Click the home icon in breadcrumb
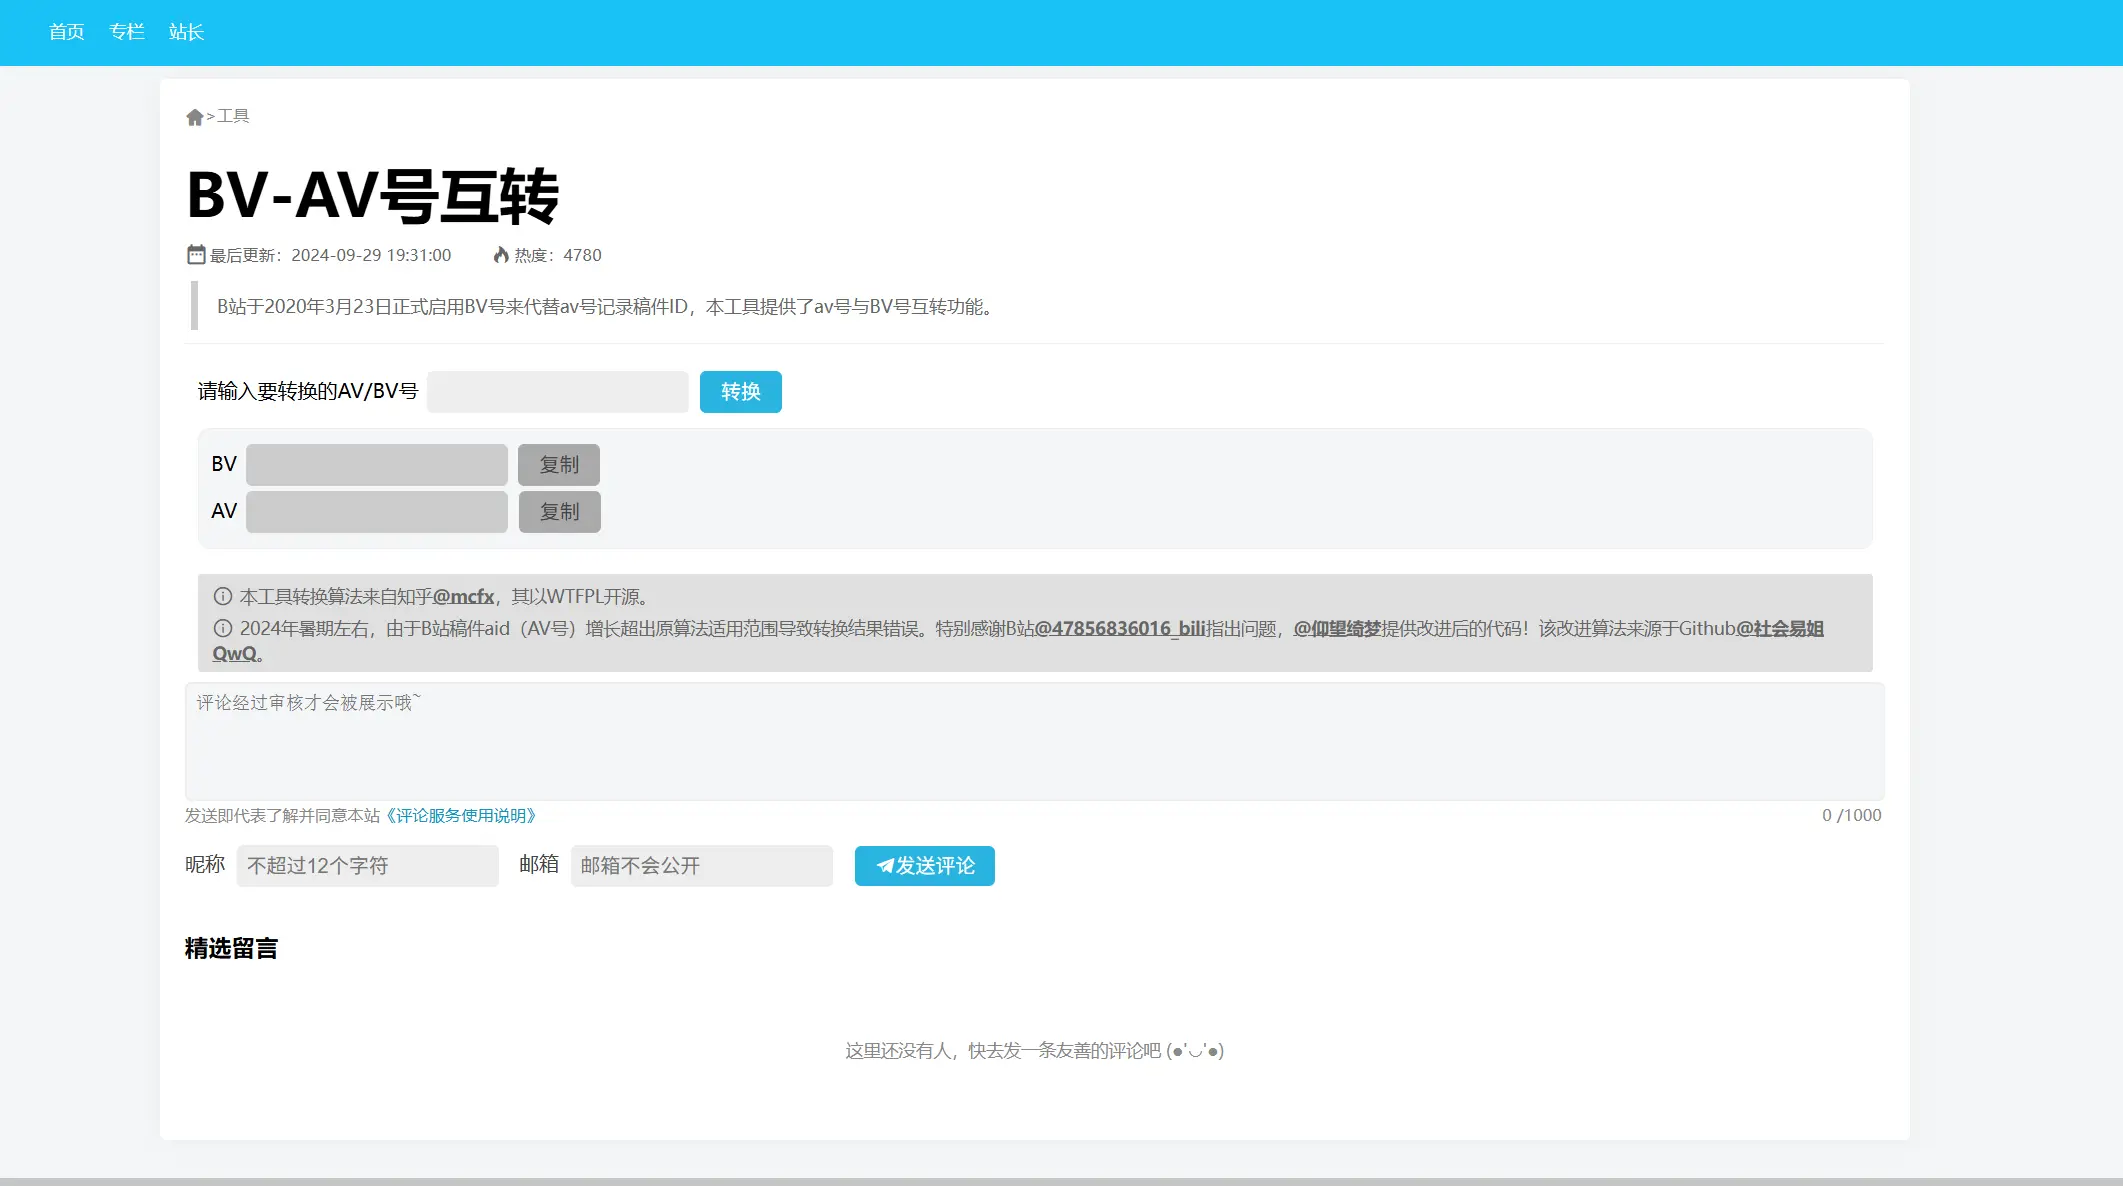 [194, 117]
